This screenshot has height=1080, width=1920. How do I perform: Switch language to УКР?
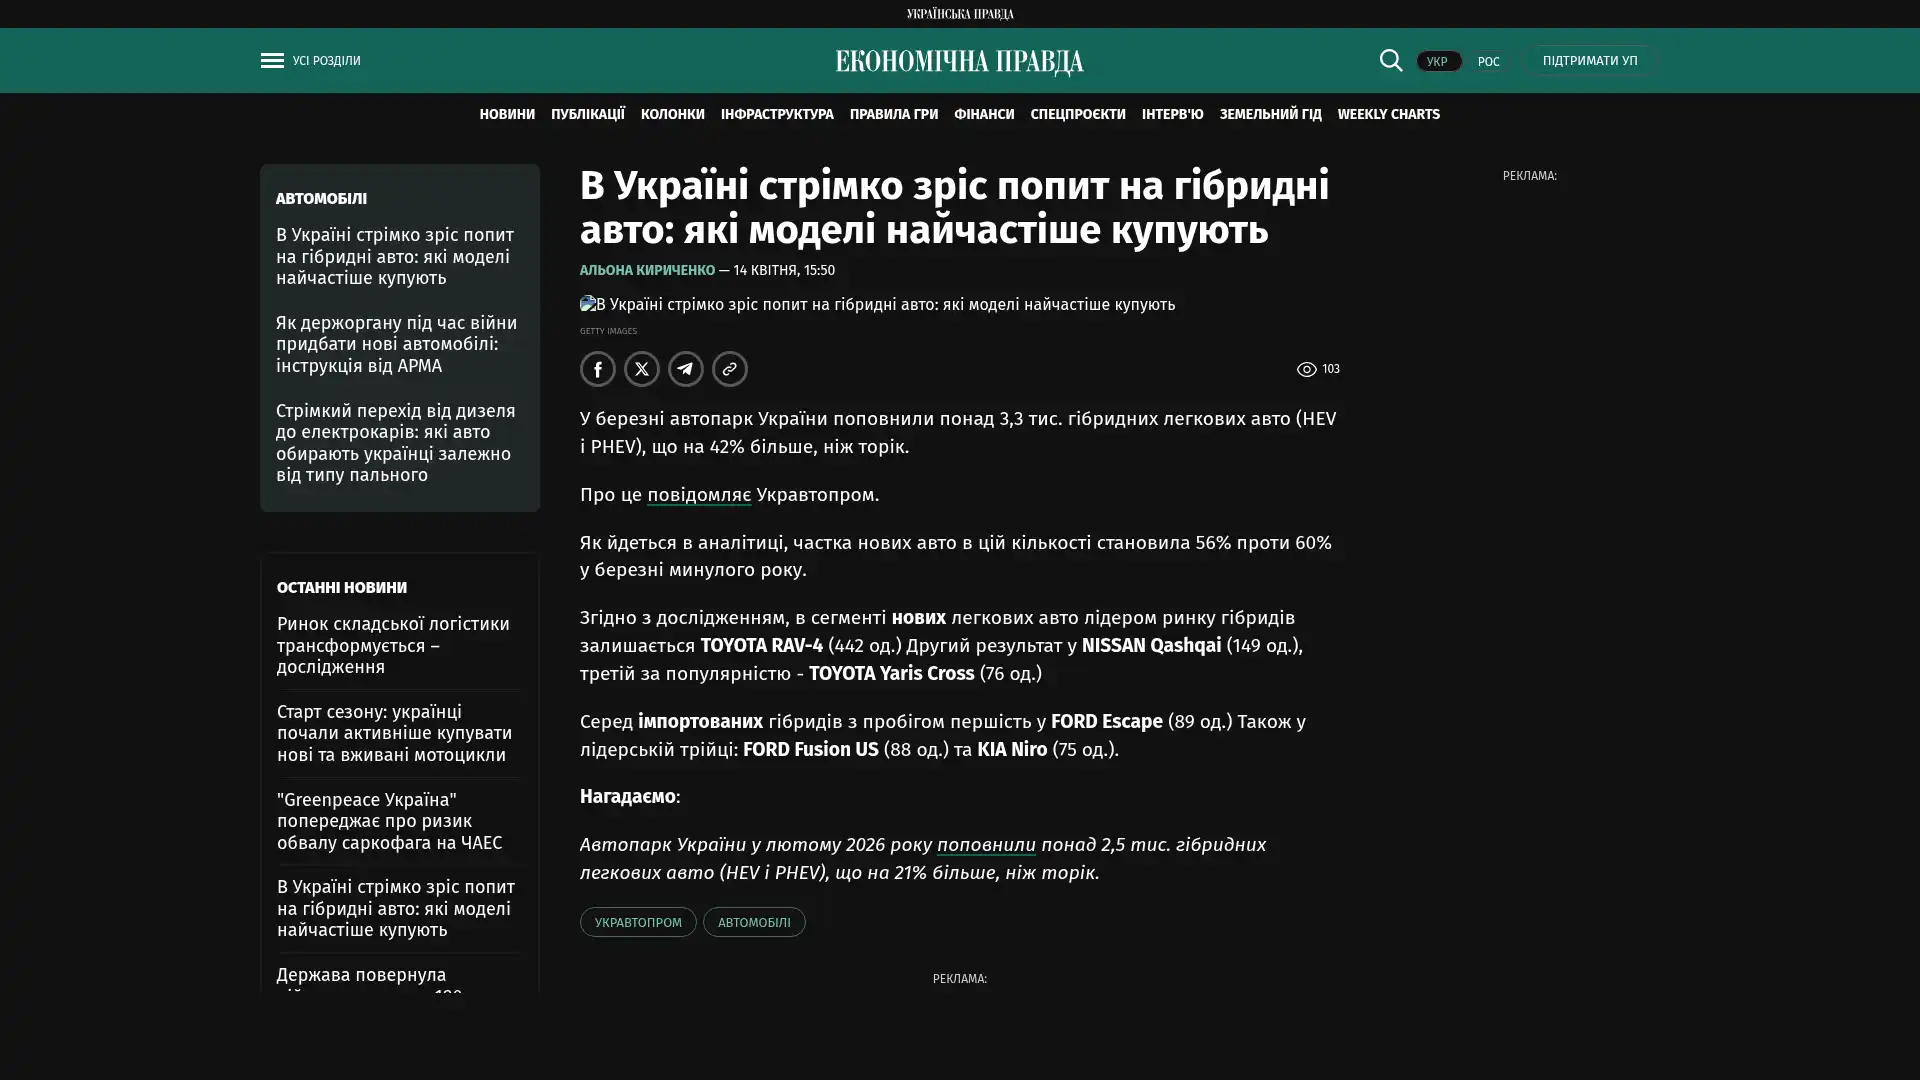coord(1437,62)
